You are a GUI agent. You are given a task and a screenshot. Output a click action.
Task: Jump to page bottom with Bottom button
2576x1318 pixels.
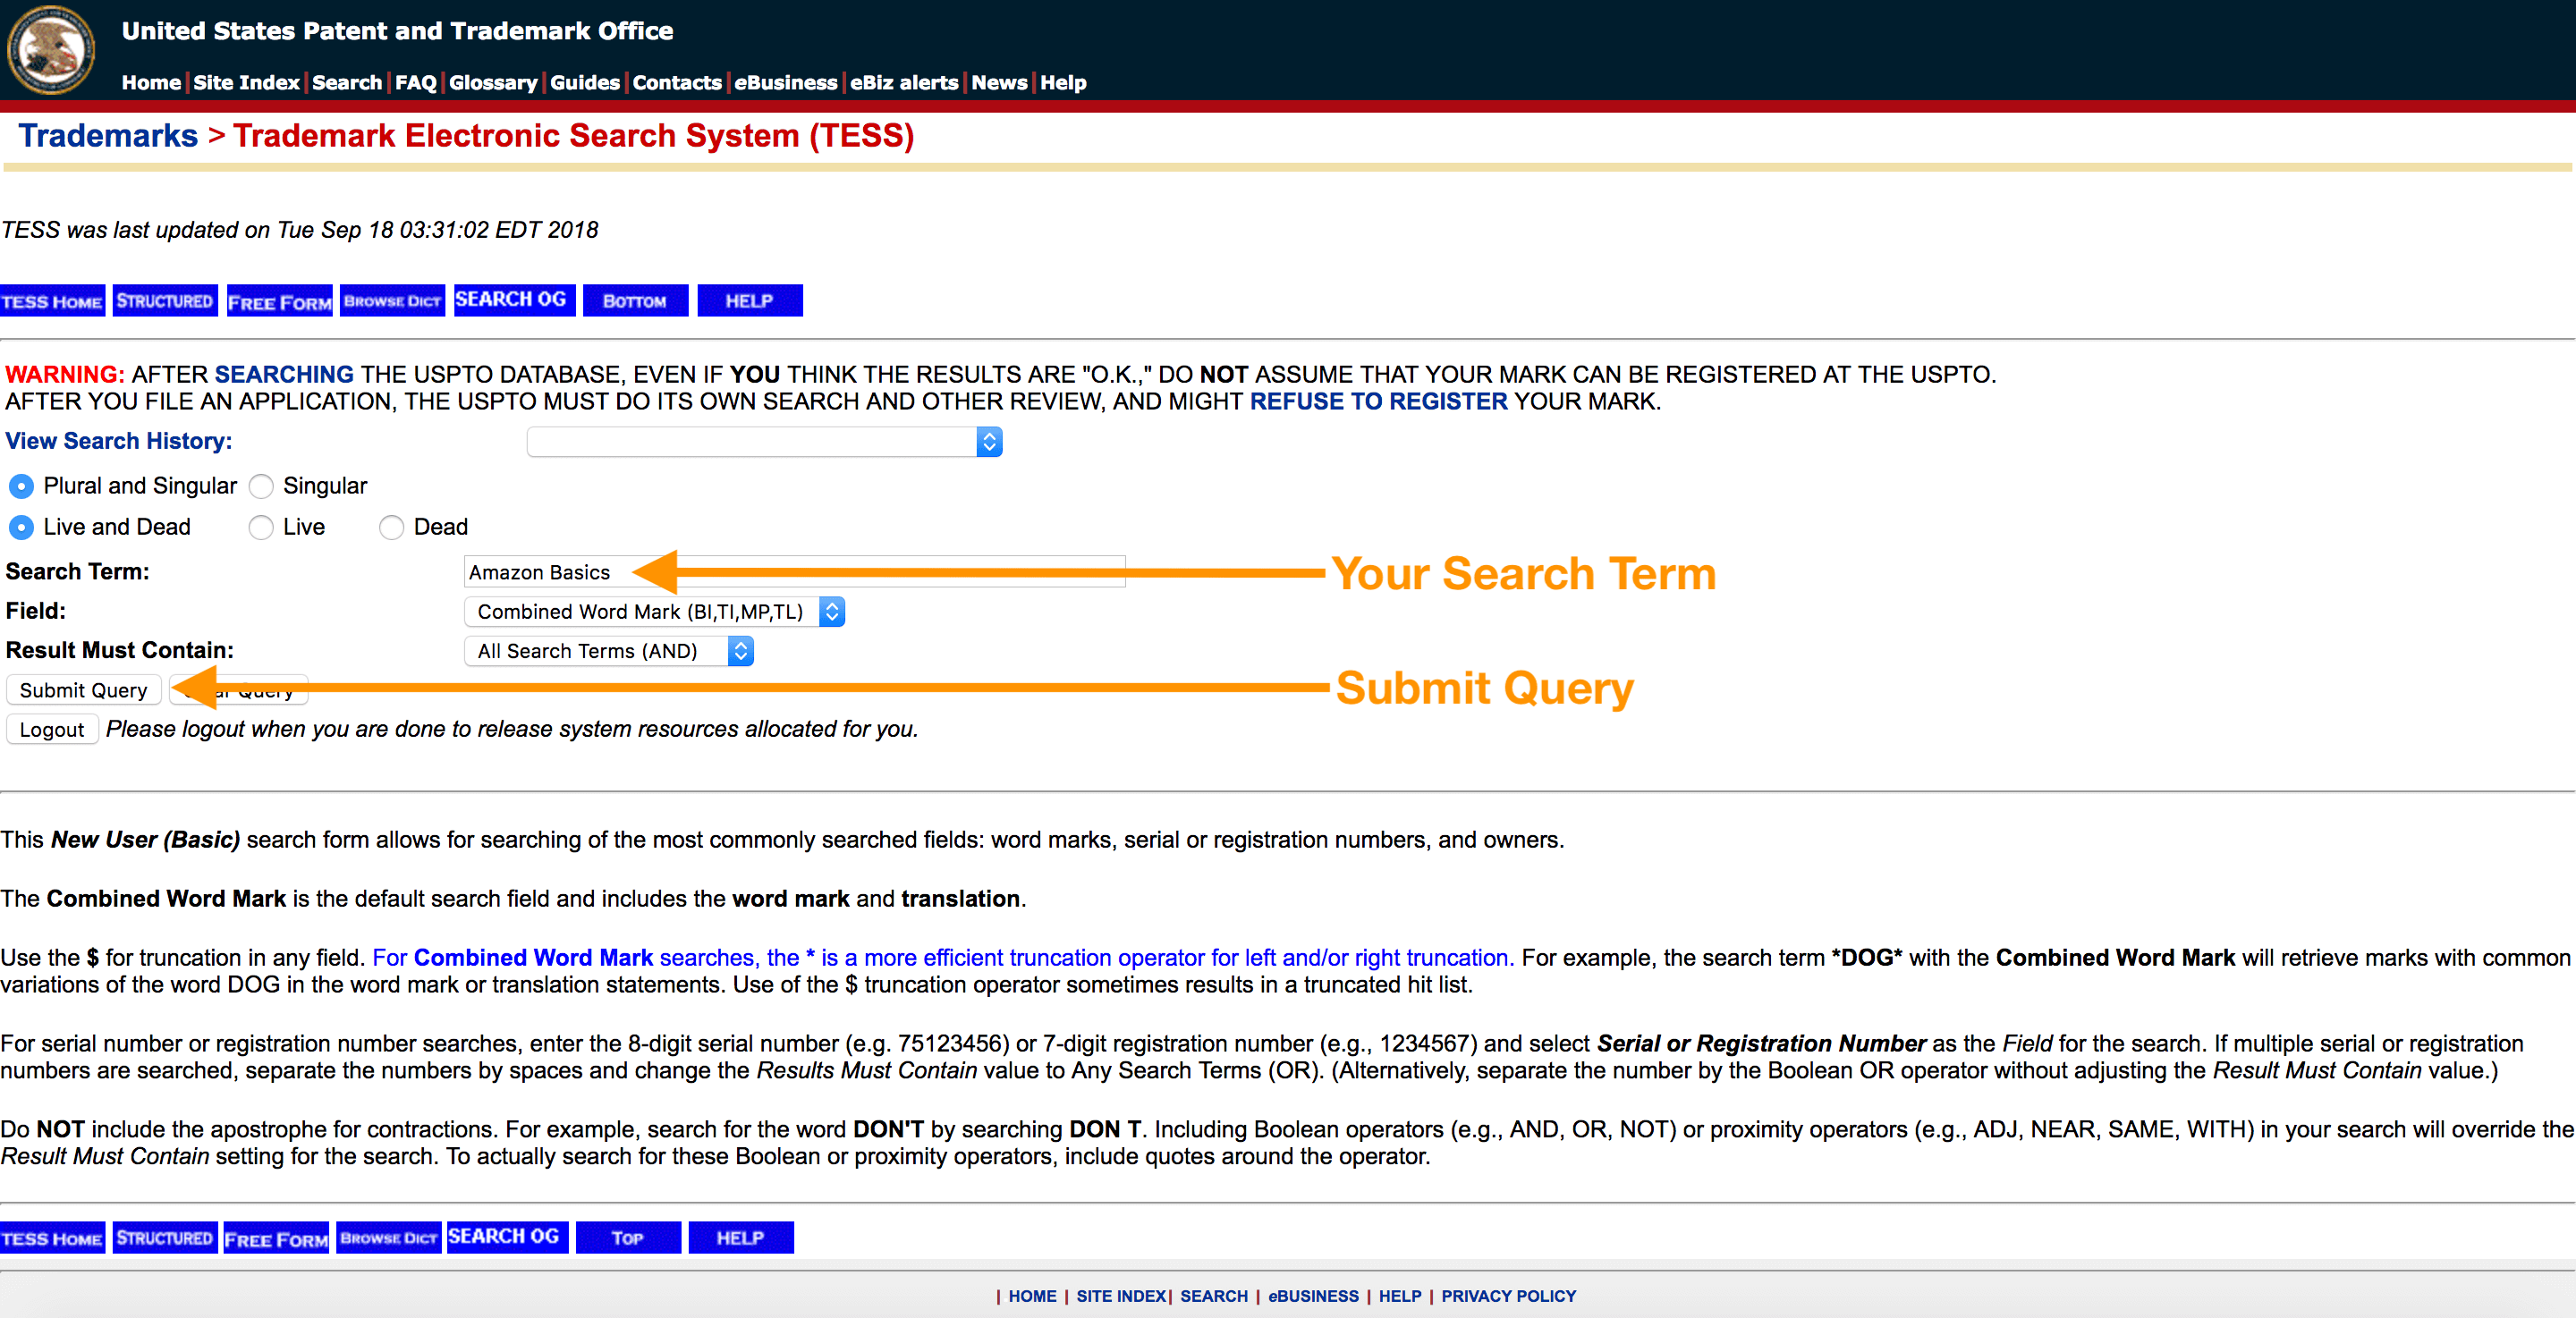pyautogui.click(x=635, y=301)
